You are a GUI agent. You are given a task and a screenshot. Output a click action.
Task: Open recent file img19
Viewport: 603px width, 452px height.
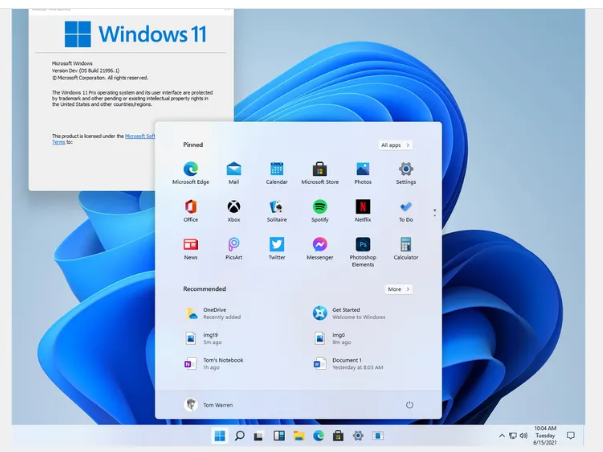pos(203,339)
